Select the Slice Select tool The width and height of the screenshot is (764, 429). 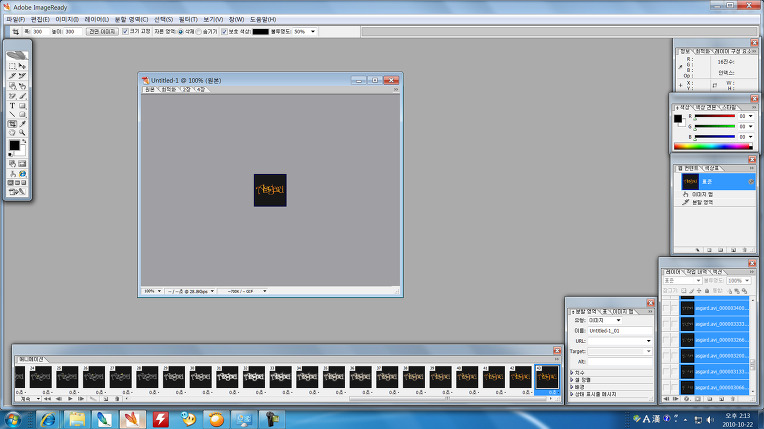coord(22,76)
